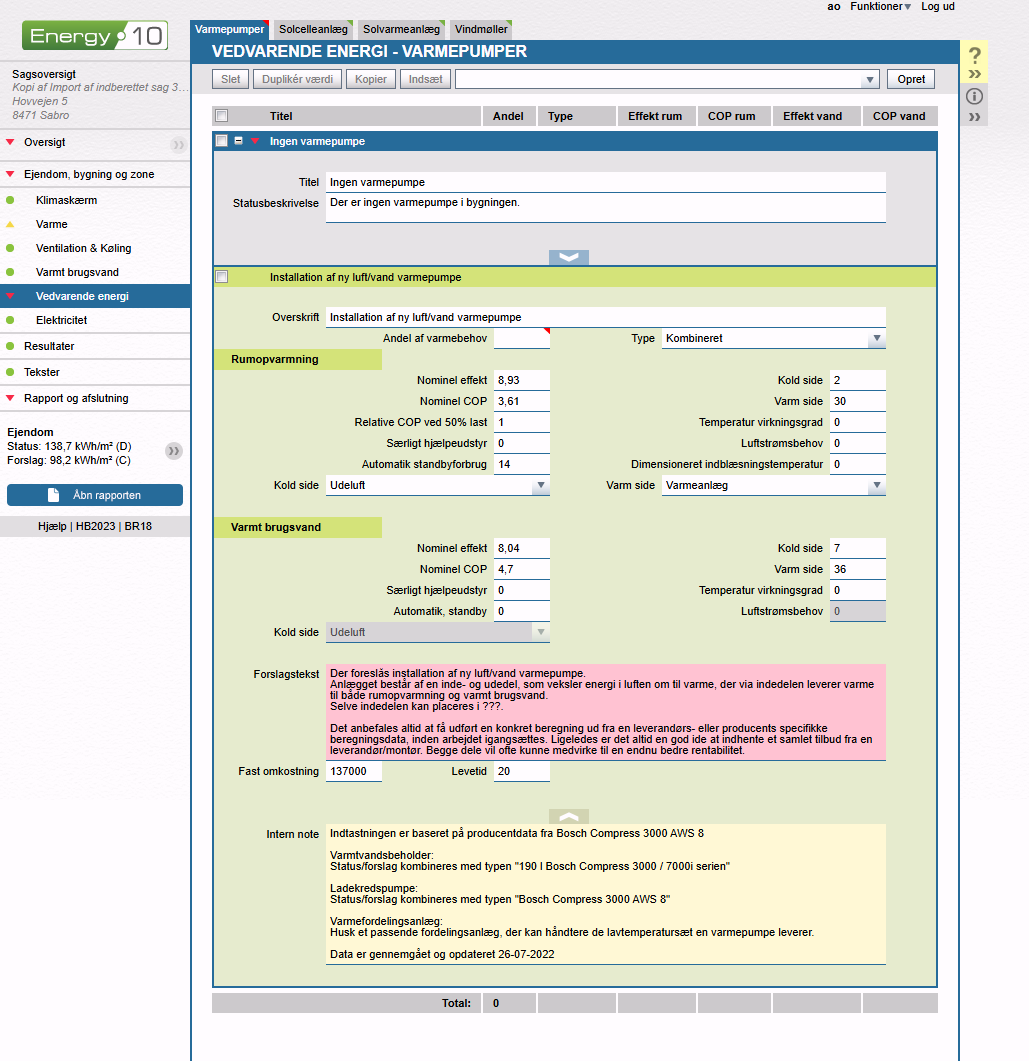Click the round arrow icon beside Ejendom status
1029x1061 pixels.
tap(174, 451)
